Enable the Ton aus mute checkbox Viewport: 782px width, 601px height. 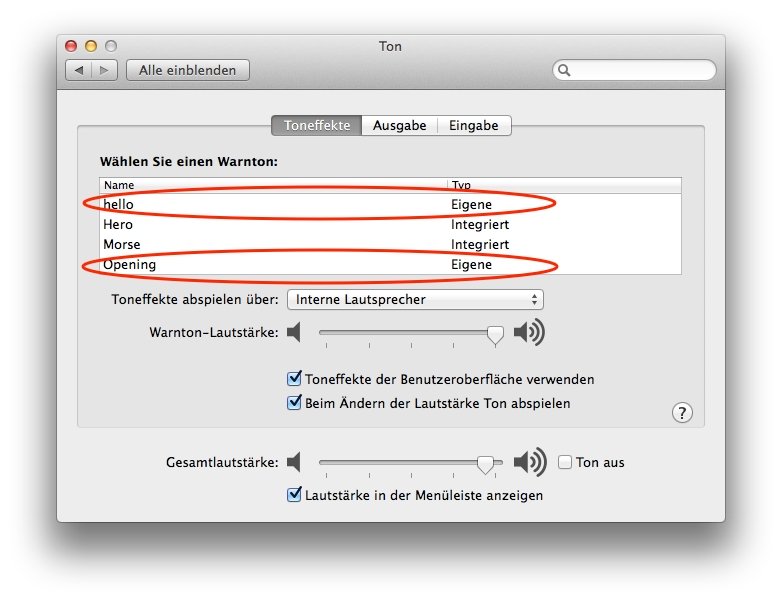coord(565,462)
